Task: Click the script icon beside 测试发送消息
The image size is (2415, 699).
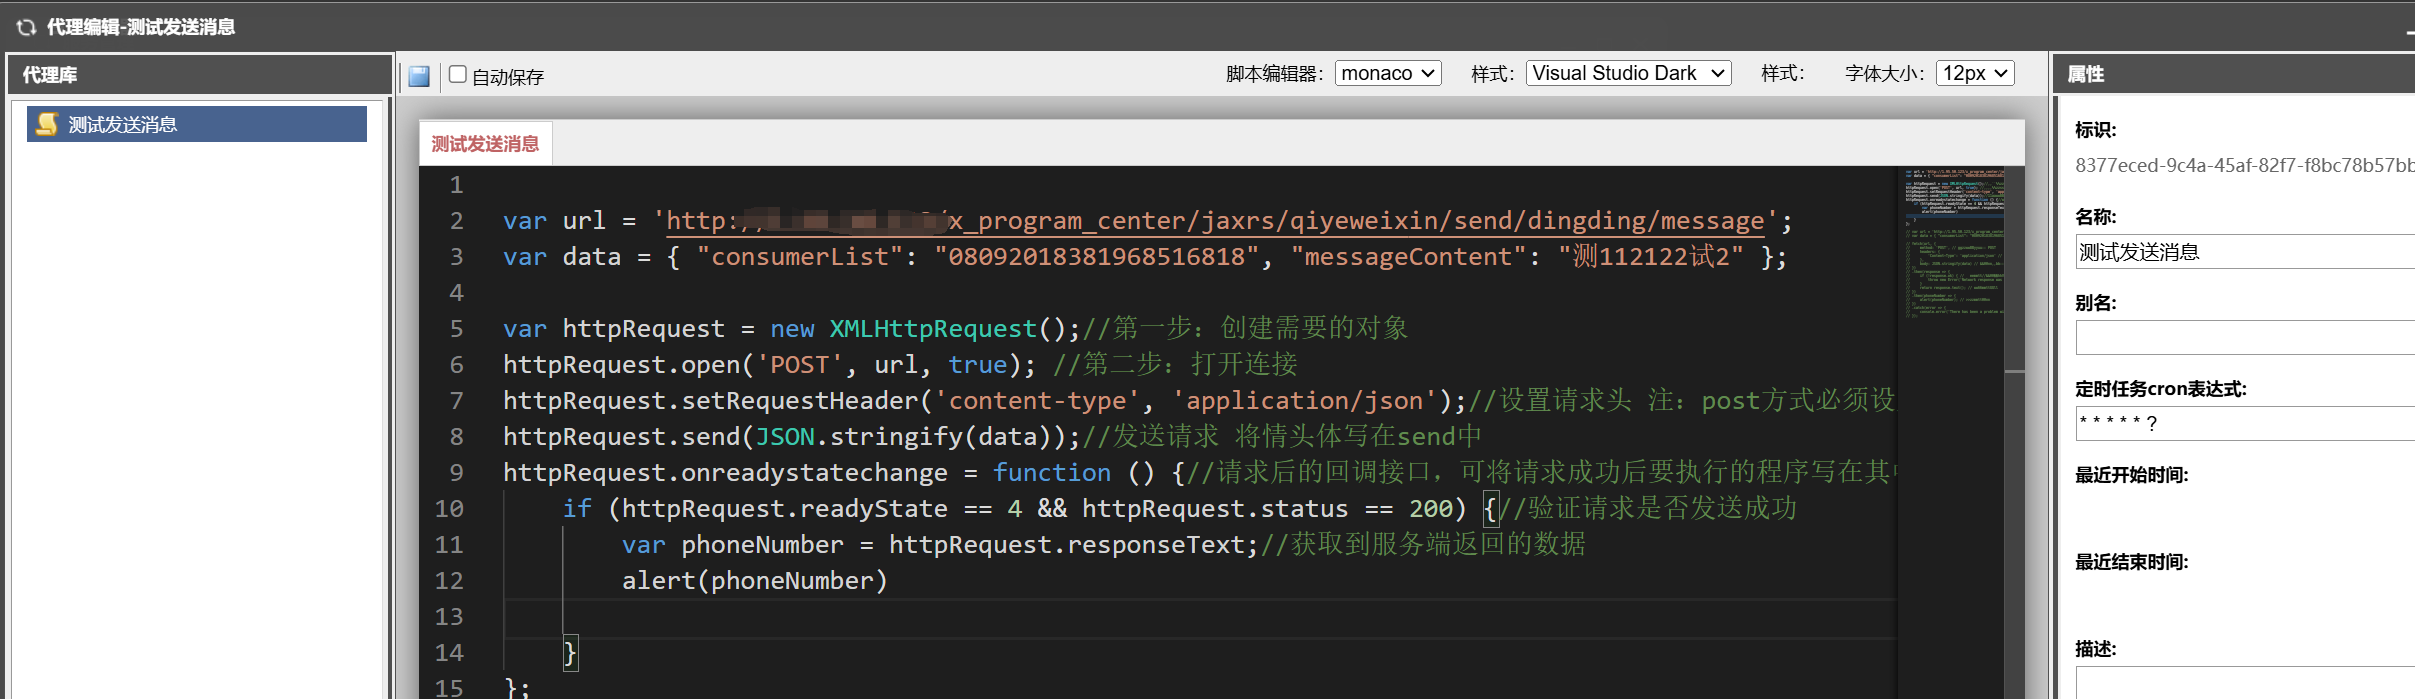Action: [x=47, y=124]
